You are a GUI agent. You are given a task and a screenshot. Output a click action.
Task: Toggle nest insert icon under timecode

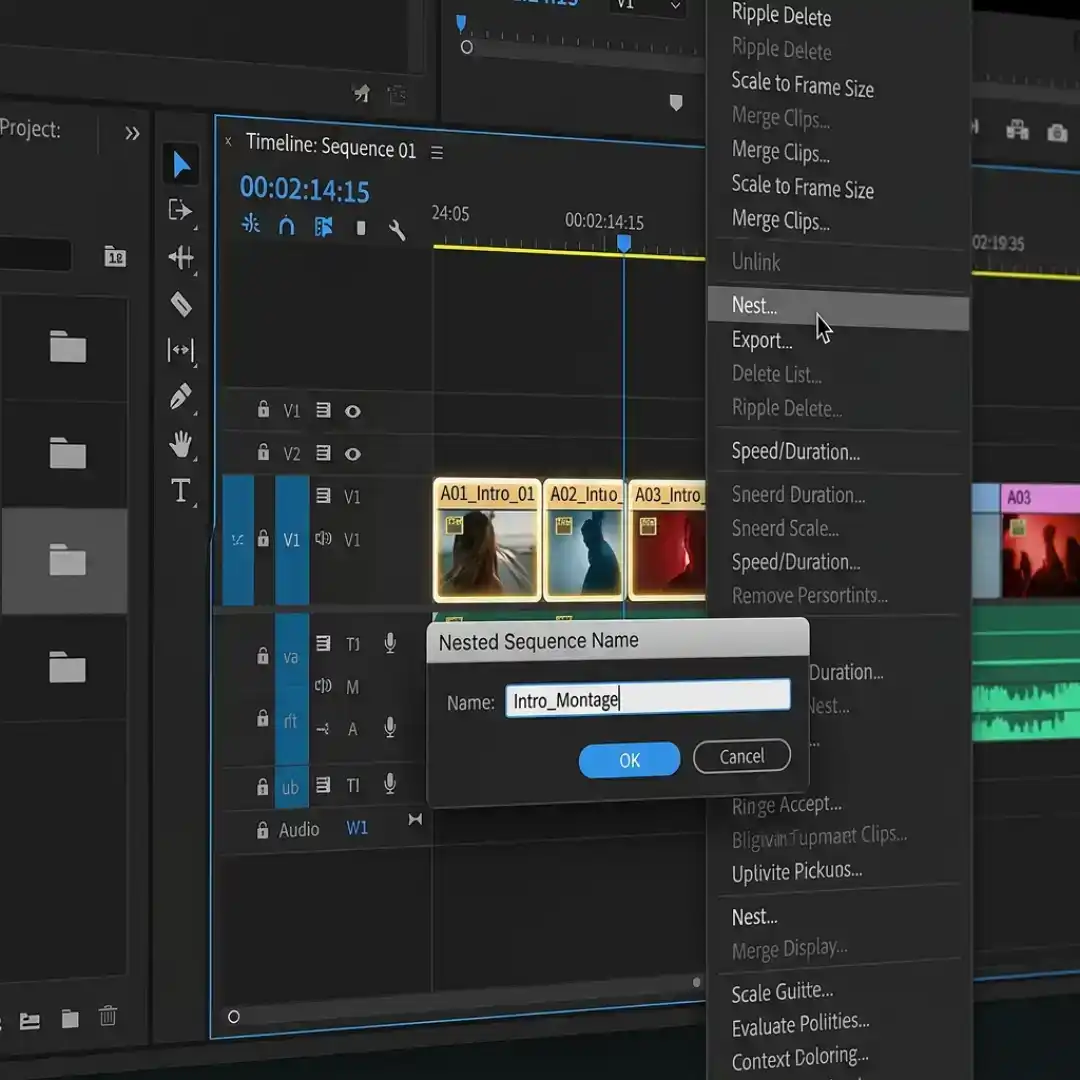click(251, 224)
